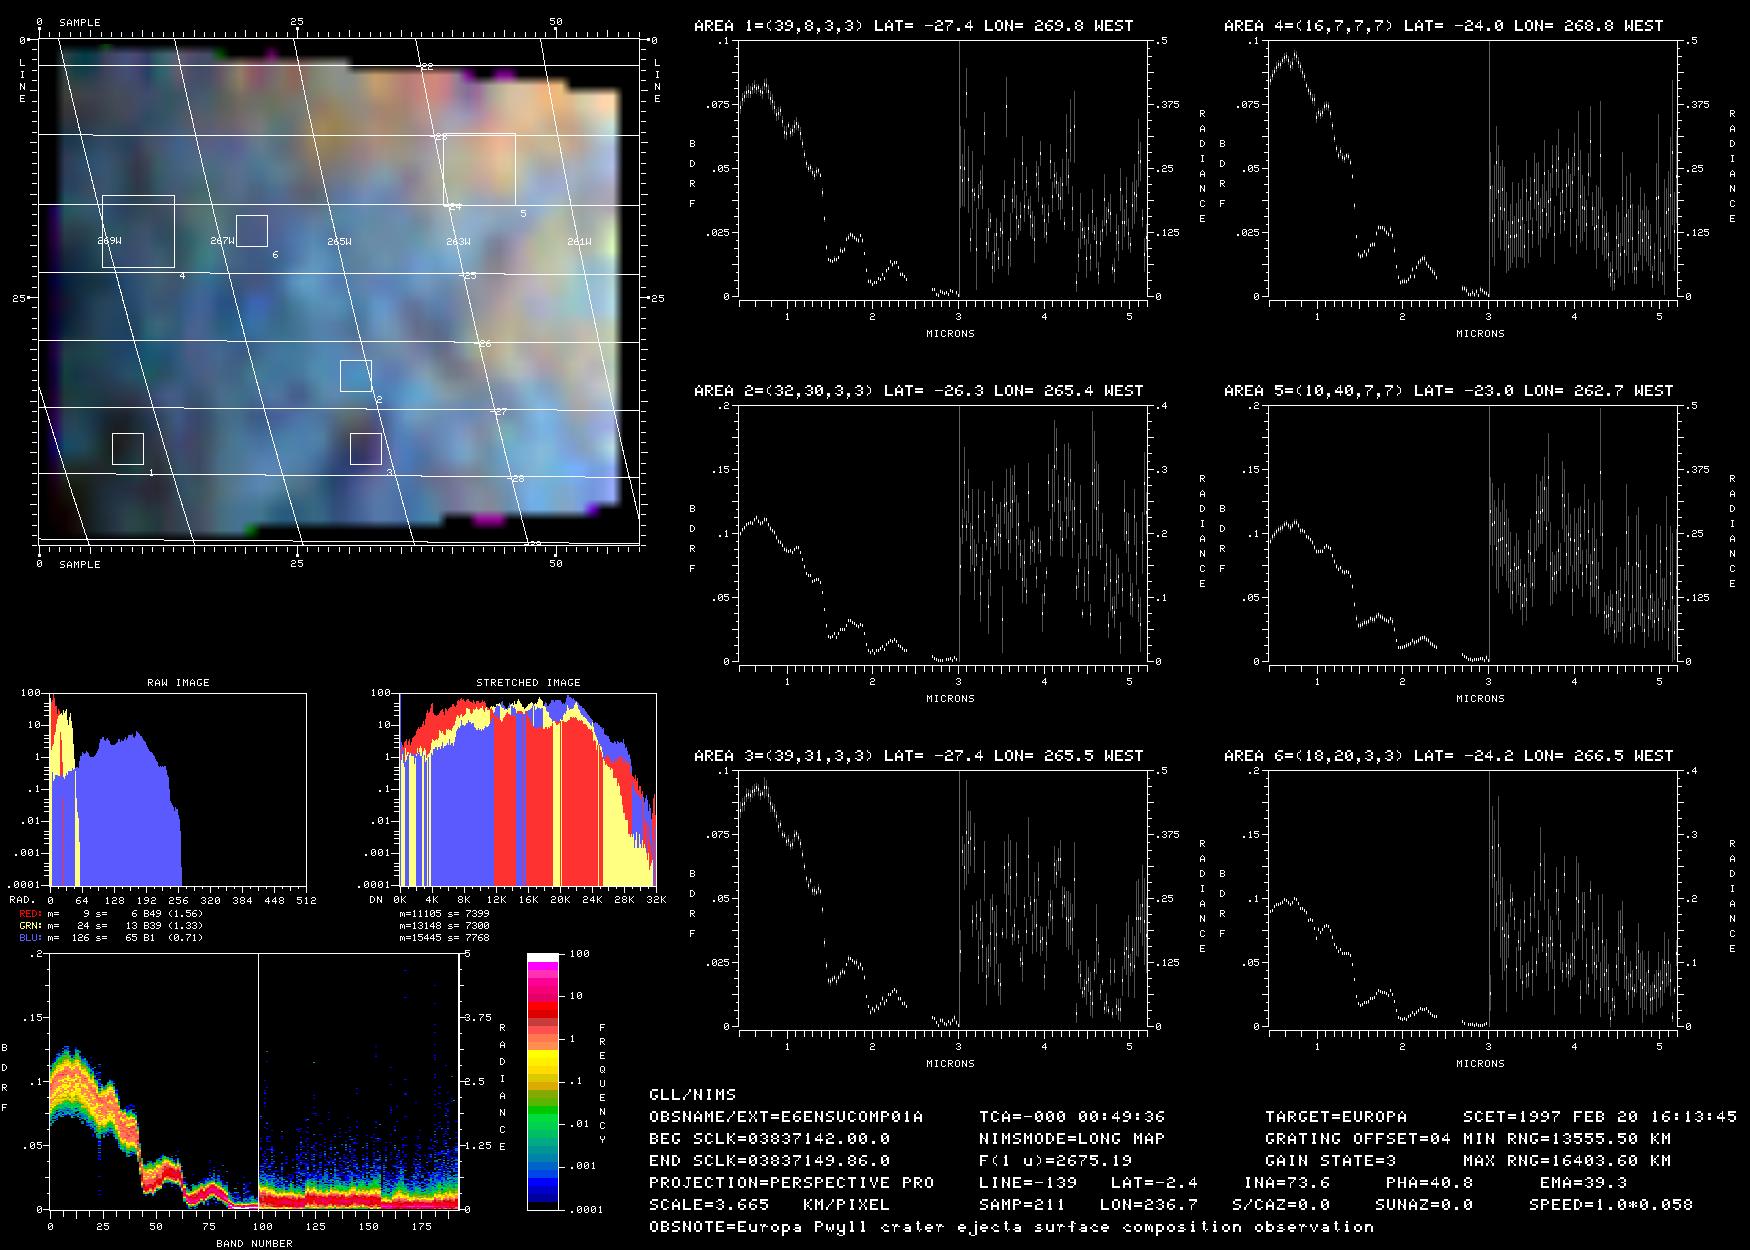Viewport: 1750px width, 1250px height.
Task: Click the TARGET=EUROPA text
Action: click(1335, 1116)
